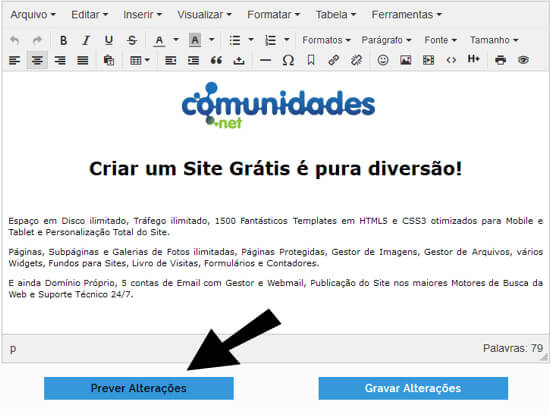This screenshot has height=415, width=550.
Task: Open the table insert dropdown
Action: coord(140,60)
